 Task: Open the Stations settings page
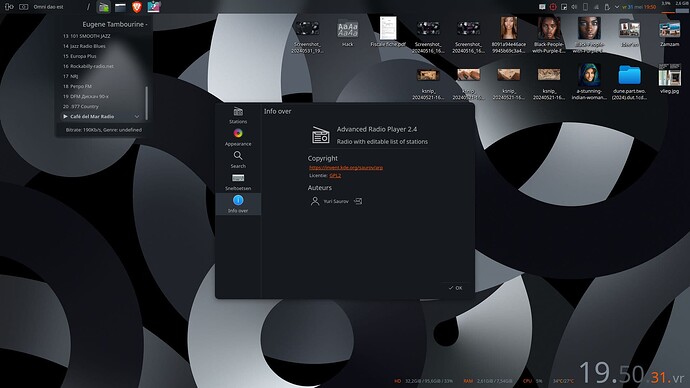(x=238, y=115)
